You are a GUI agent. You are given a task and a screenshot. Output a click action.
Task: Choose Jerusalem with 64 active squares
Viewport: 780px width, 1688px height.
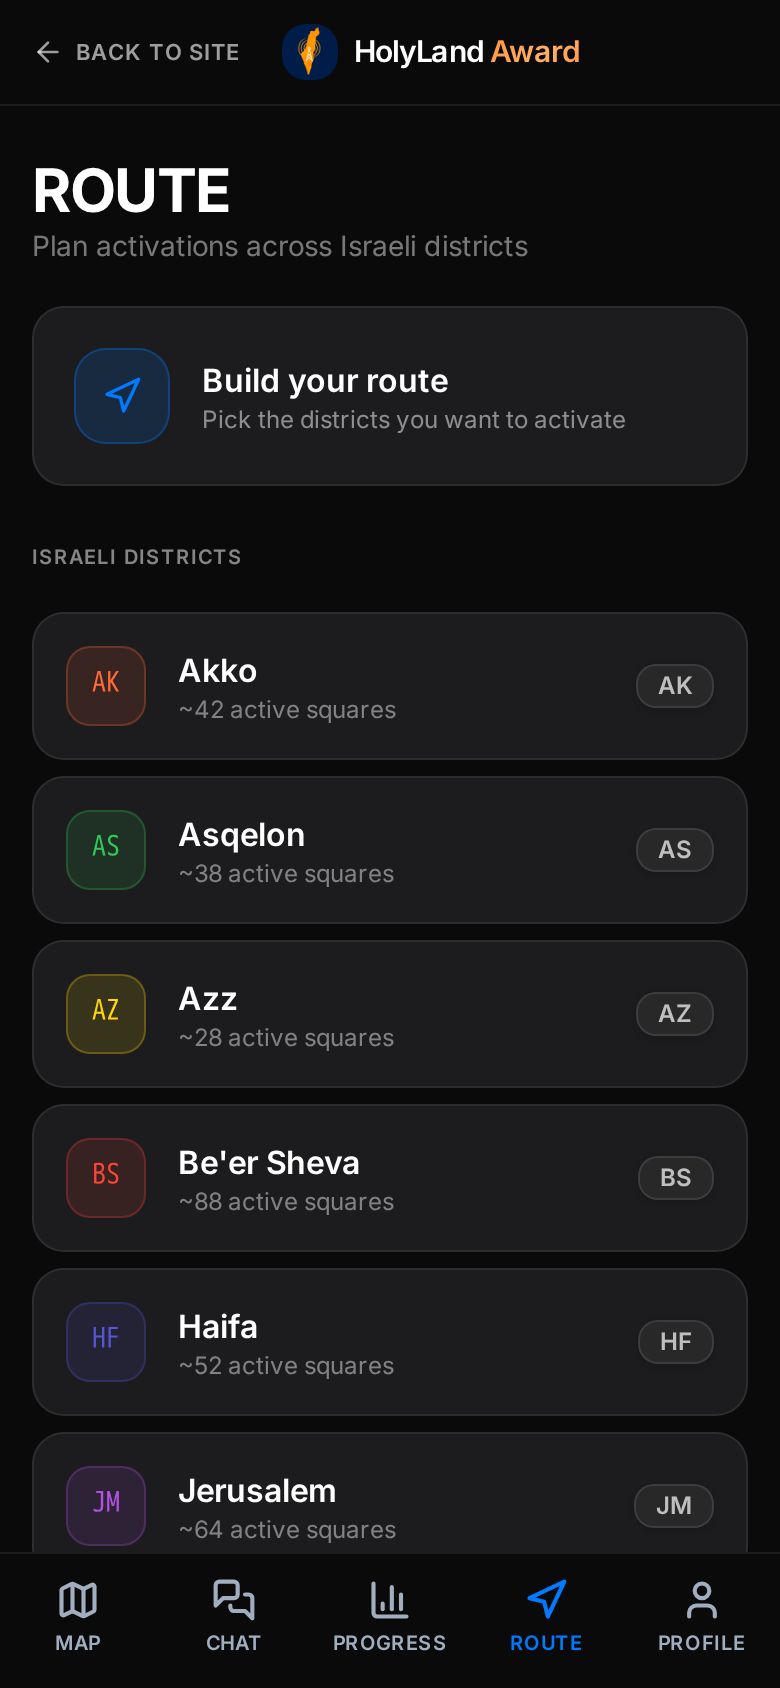390,1494
